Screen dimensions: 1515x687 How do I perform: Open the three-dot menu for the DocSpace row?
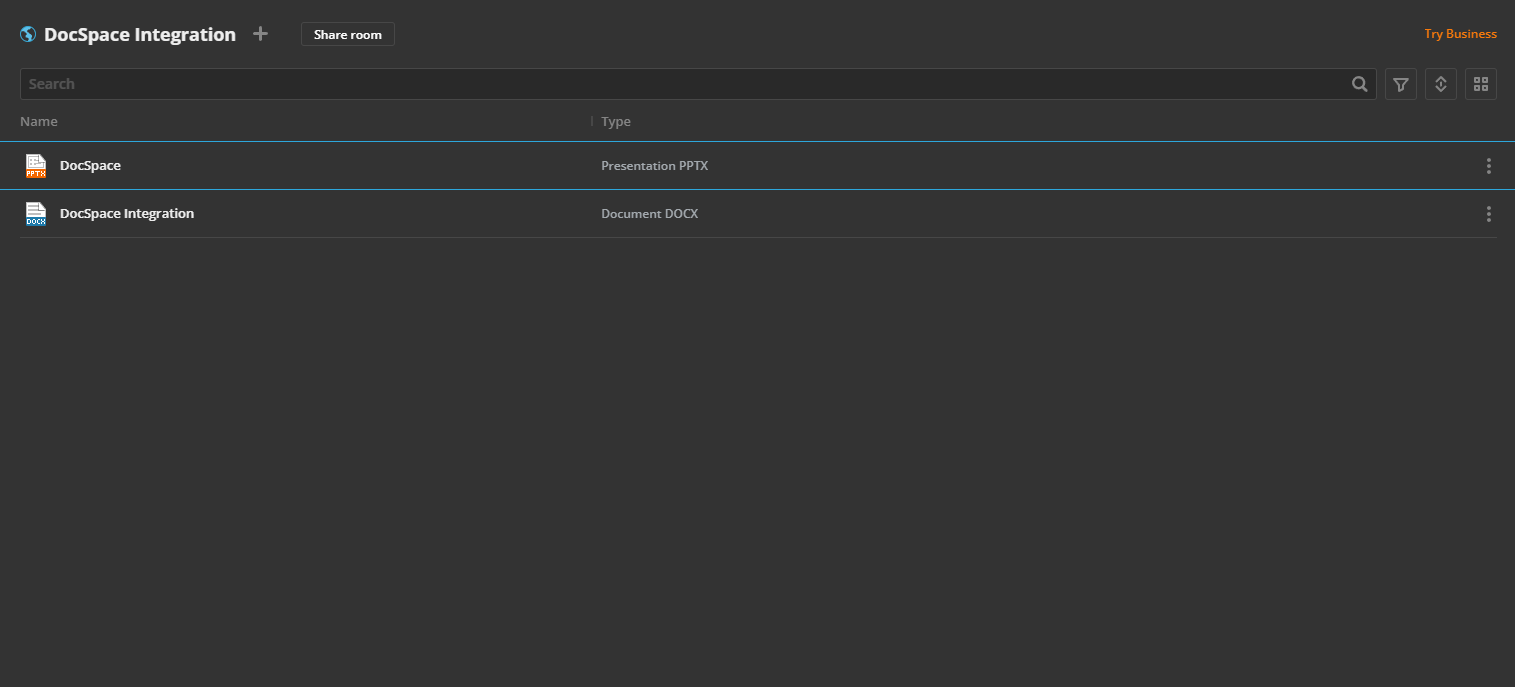(1488, 166)
